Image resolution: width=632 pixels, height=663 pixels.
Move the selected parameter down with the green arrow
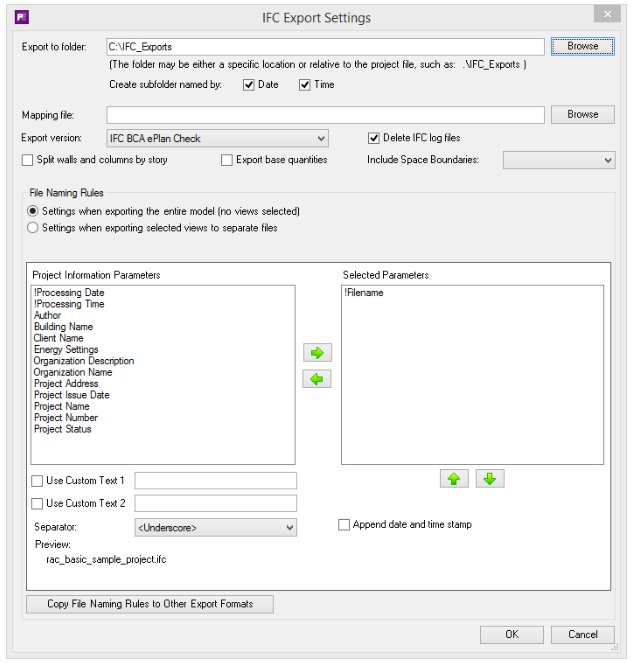[490, 479]
